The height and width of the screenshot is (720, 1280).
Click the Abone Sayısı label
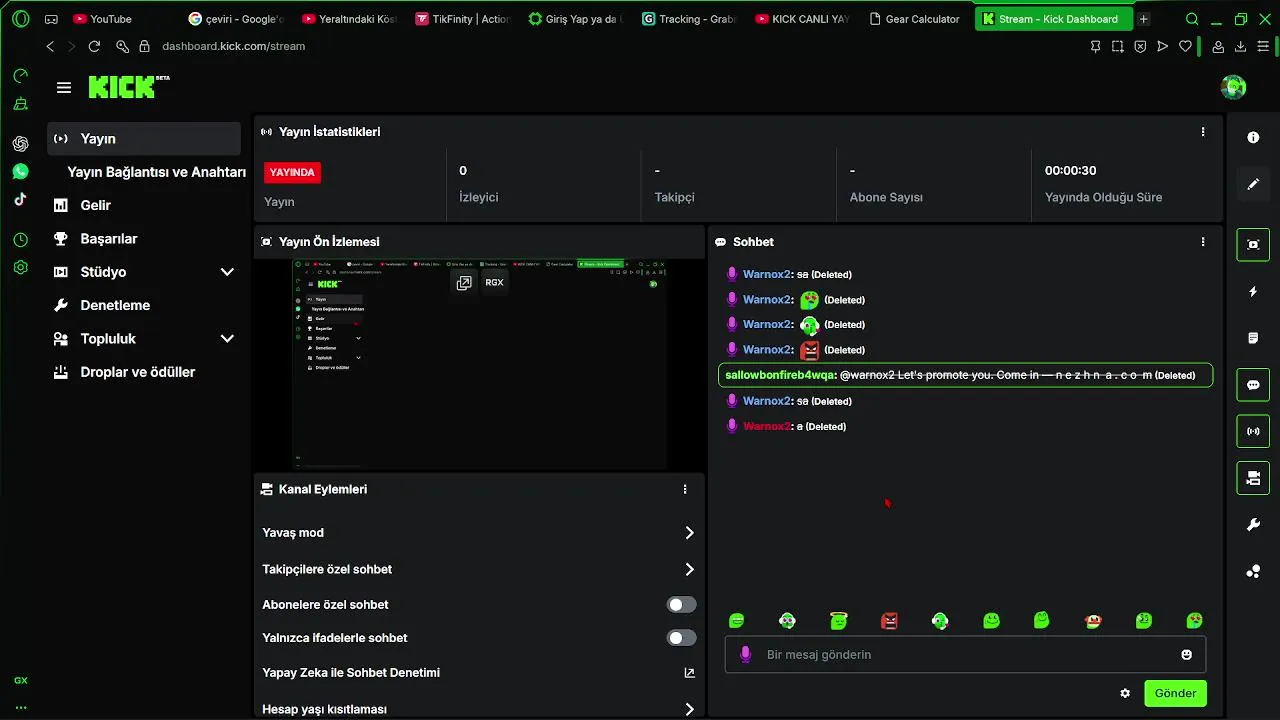pyautogui.click(x=886, y=197)
